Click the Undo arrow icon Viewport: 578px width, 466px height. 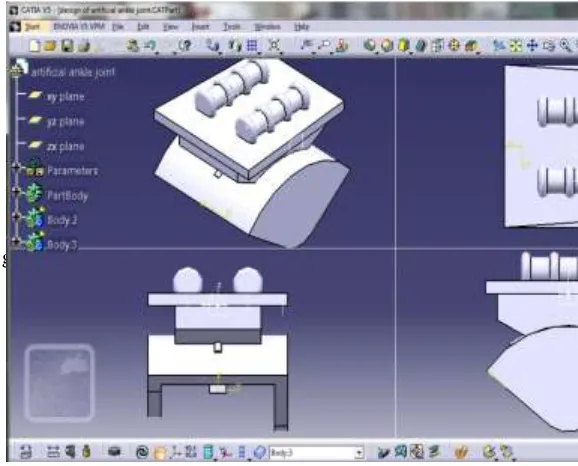click(x=149, y=46)
